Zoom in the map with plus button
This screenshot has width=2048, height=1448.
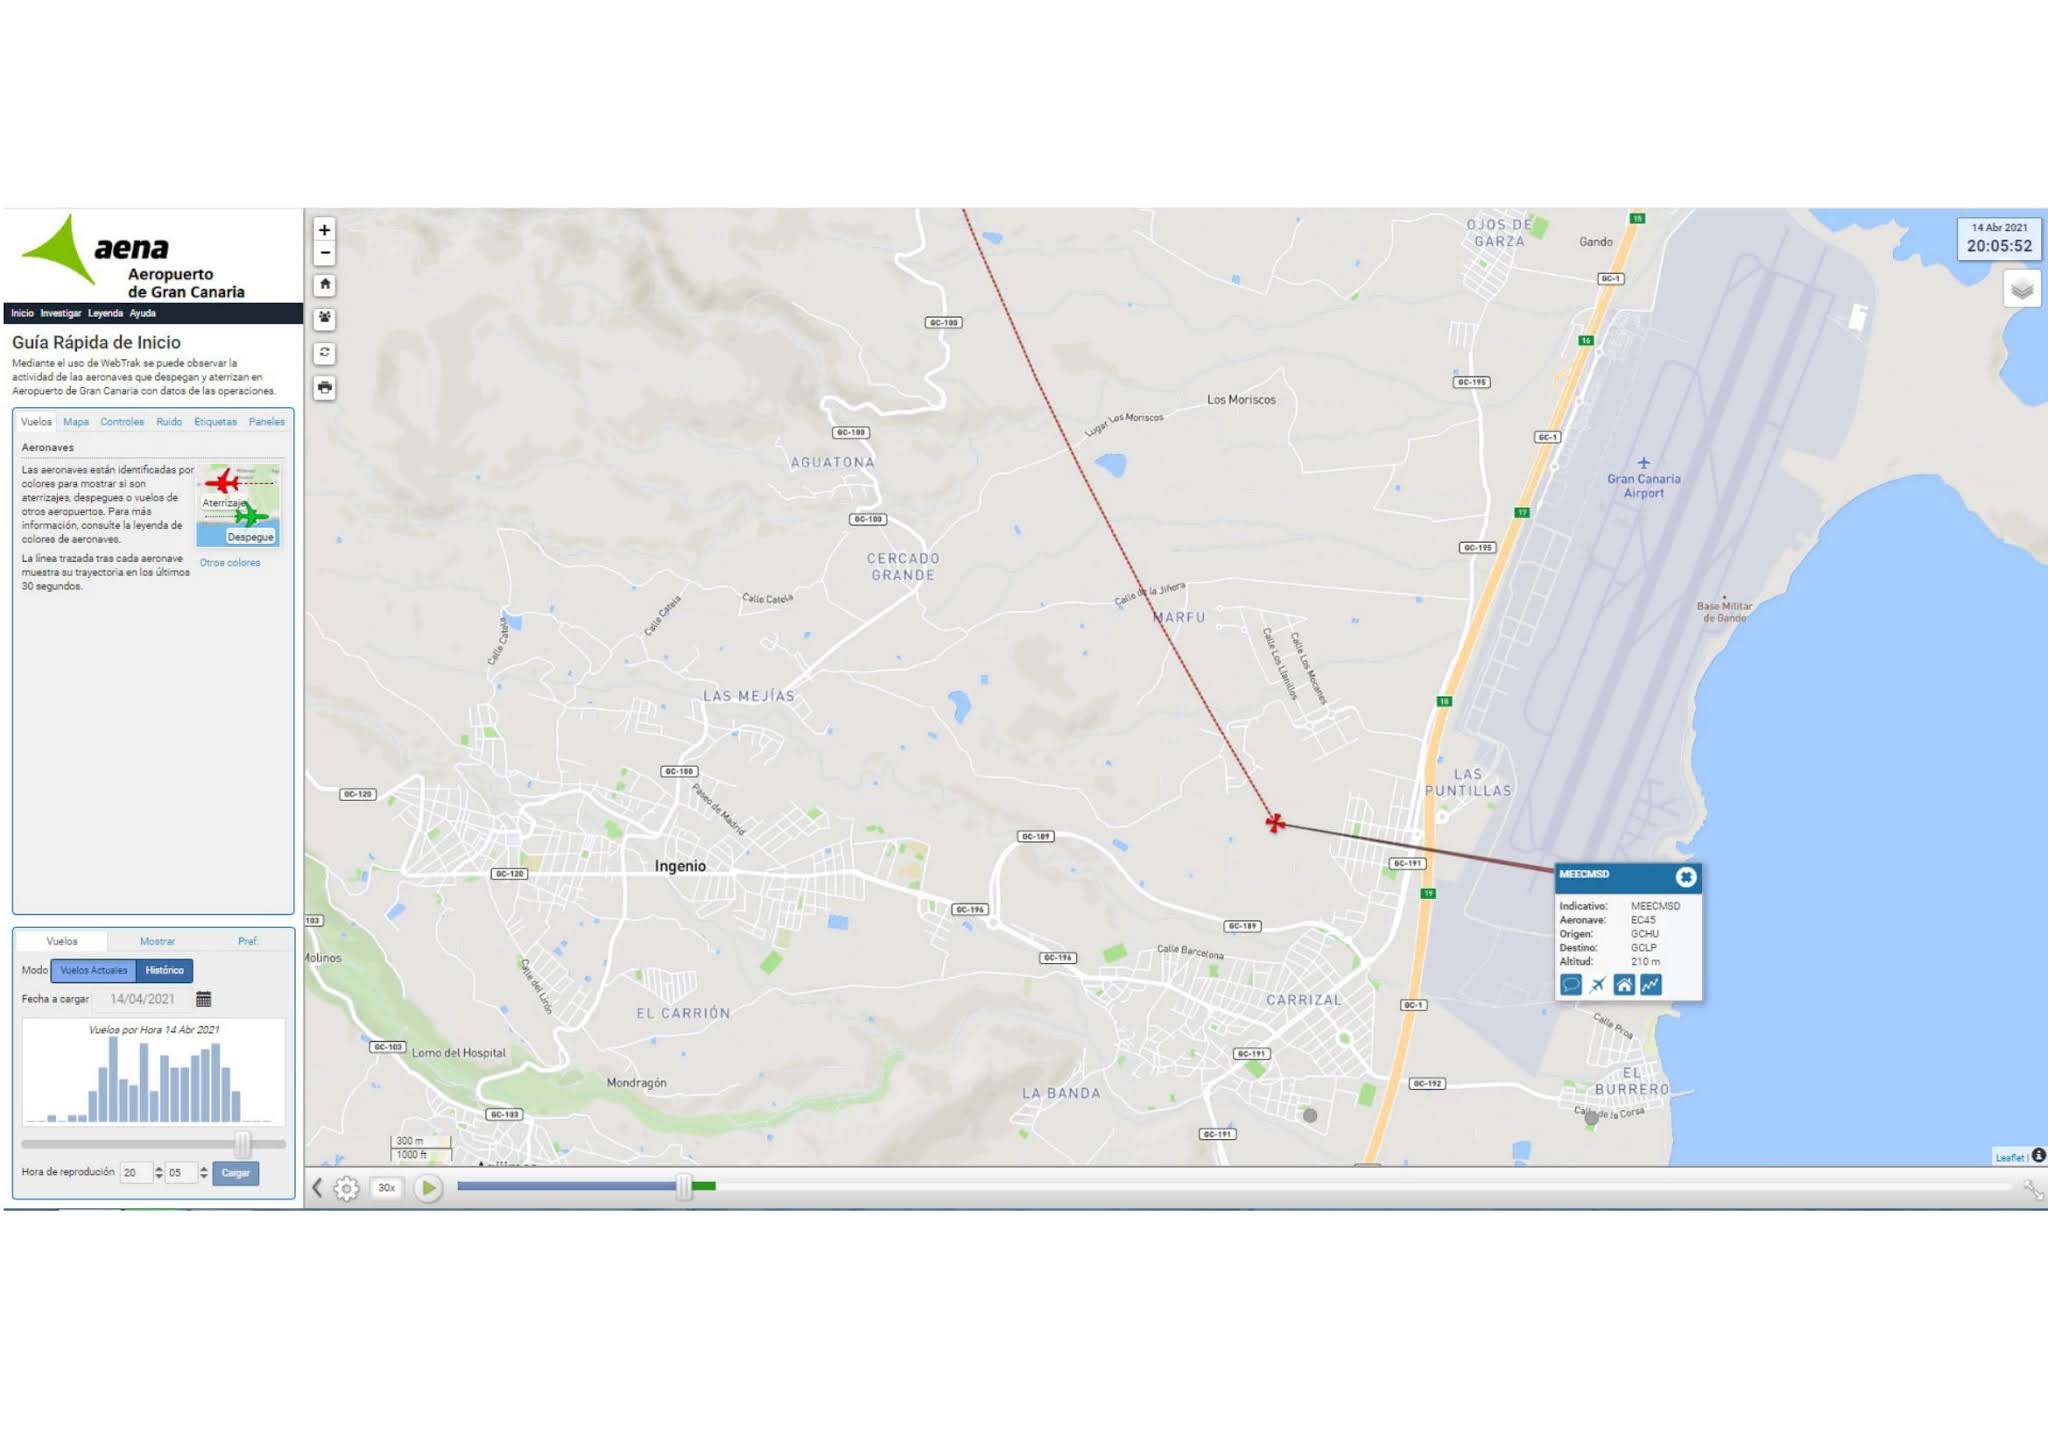pos(324,230)
